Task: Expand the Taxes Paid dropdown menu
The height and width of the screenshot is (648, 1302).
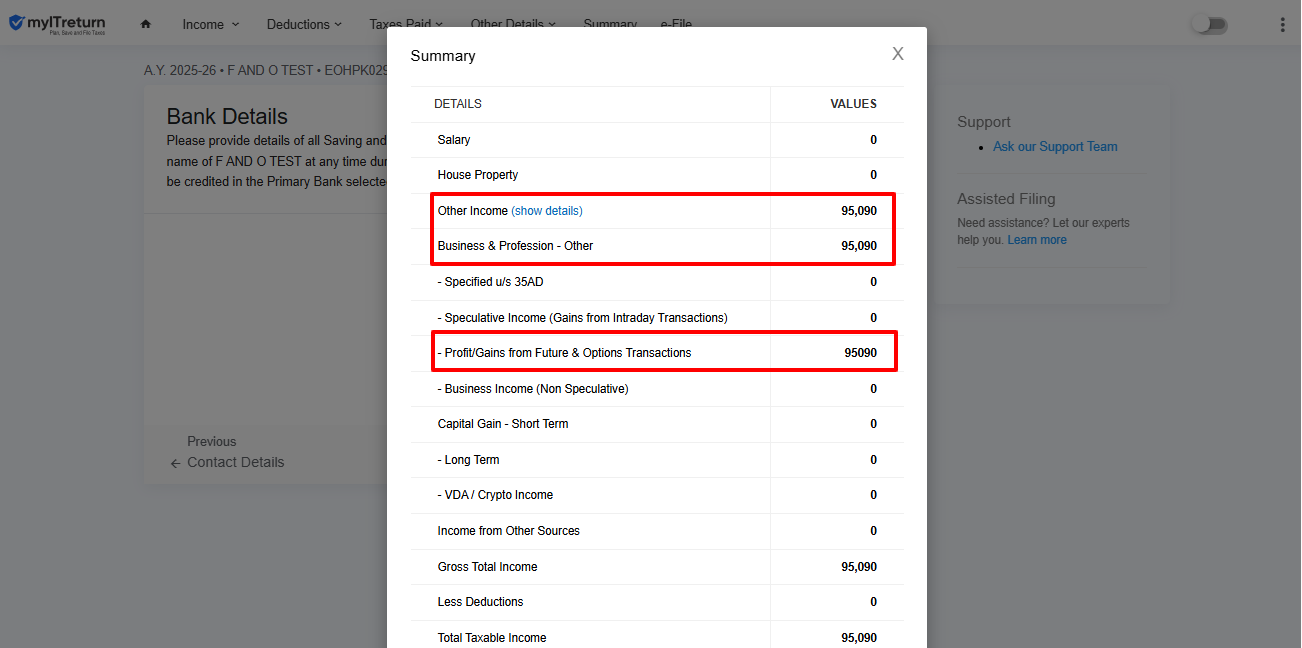Action: 406,24
